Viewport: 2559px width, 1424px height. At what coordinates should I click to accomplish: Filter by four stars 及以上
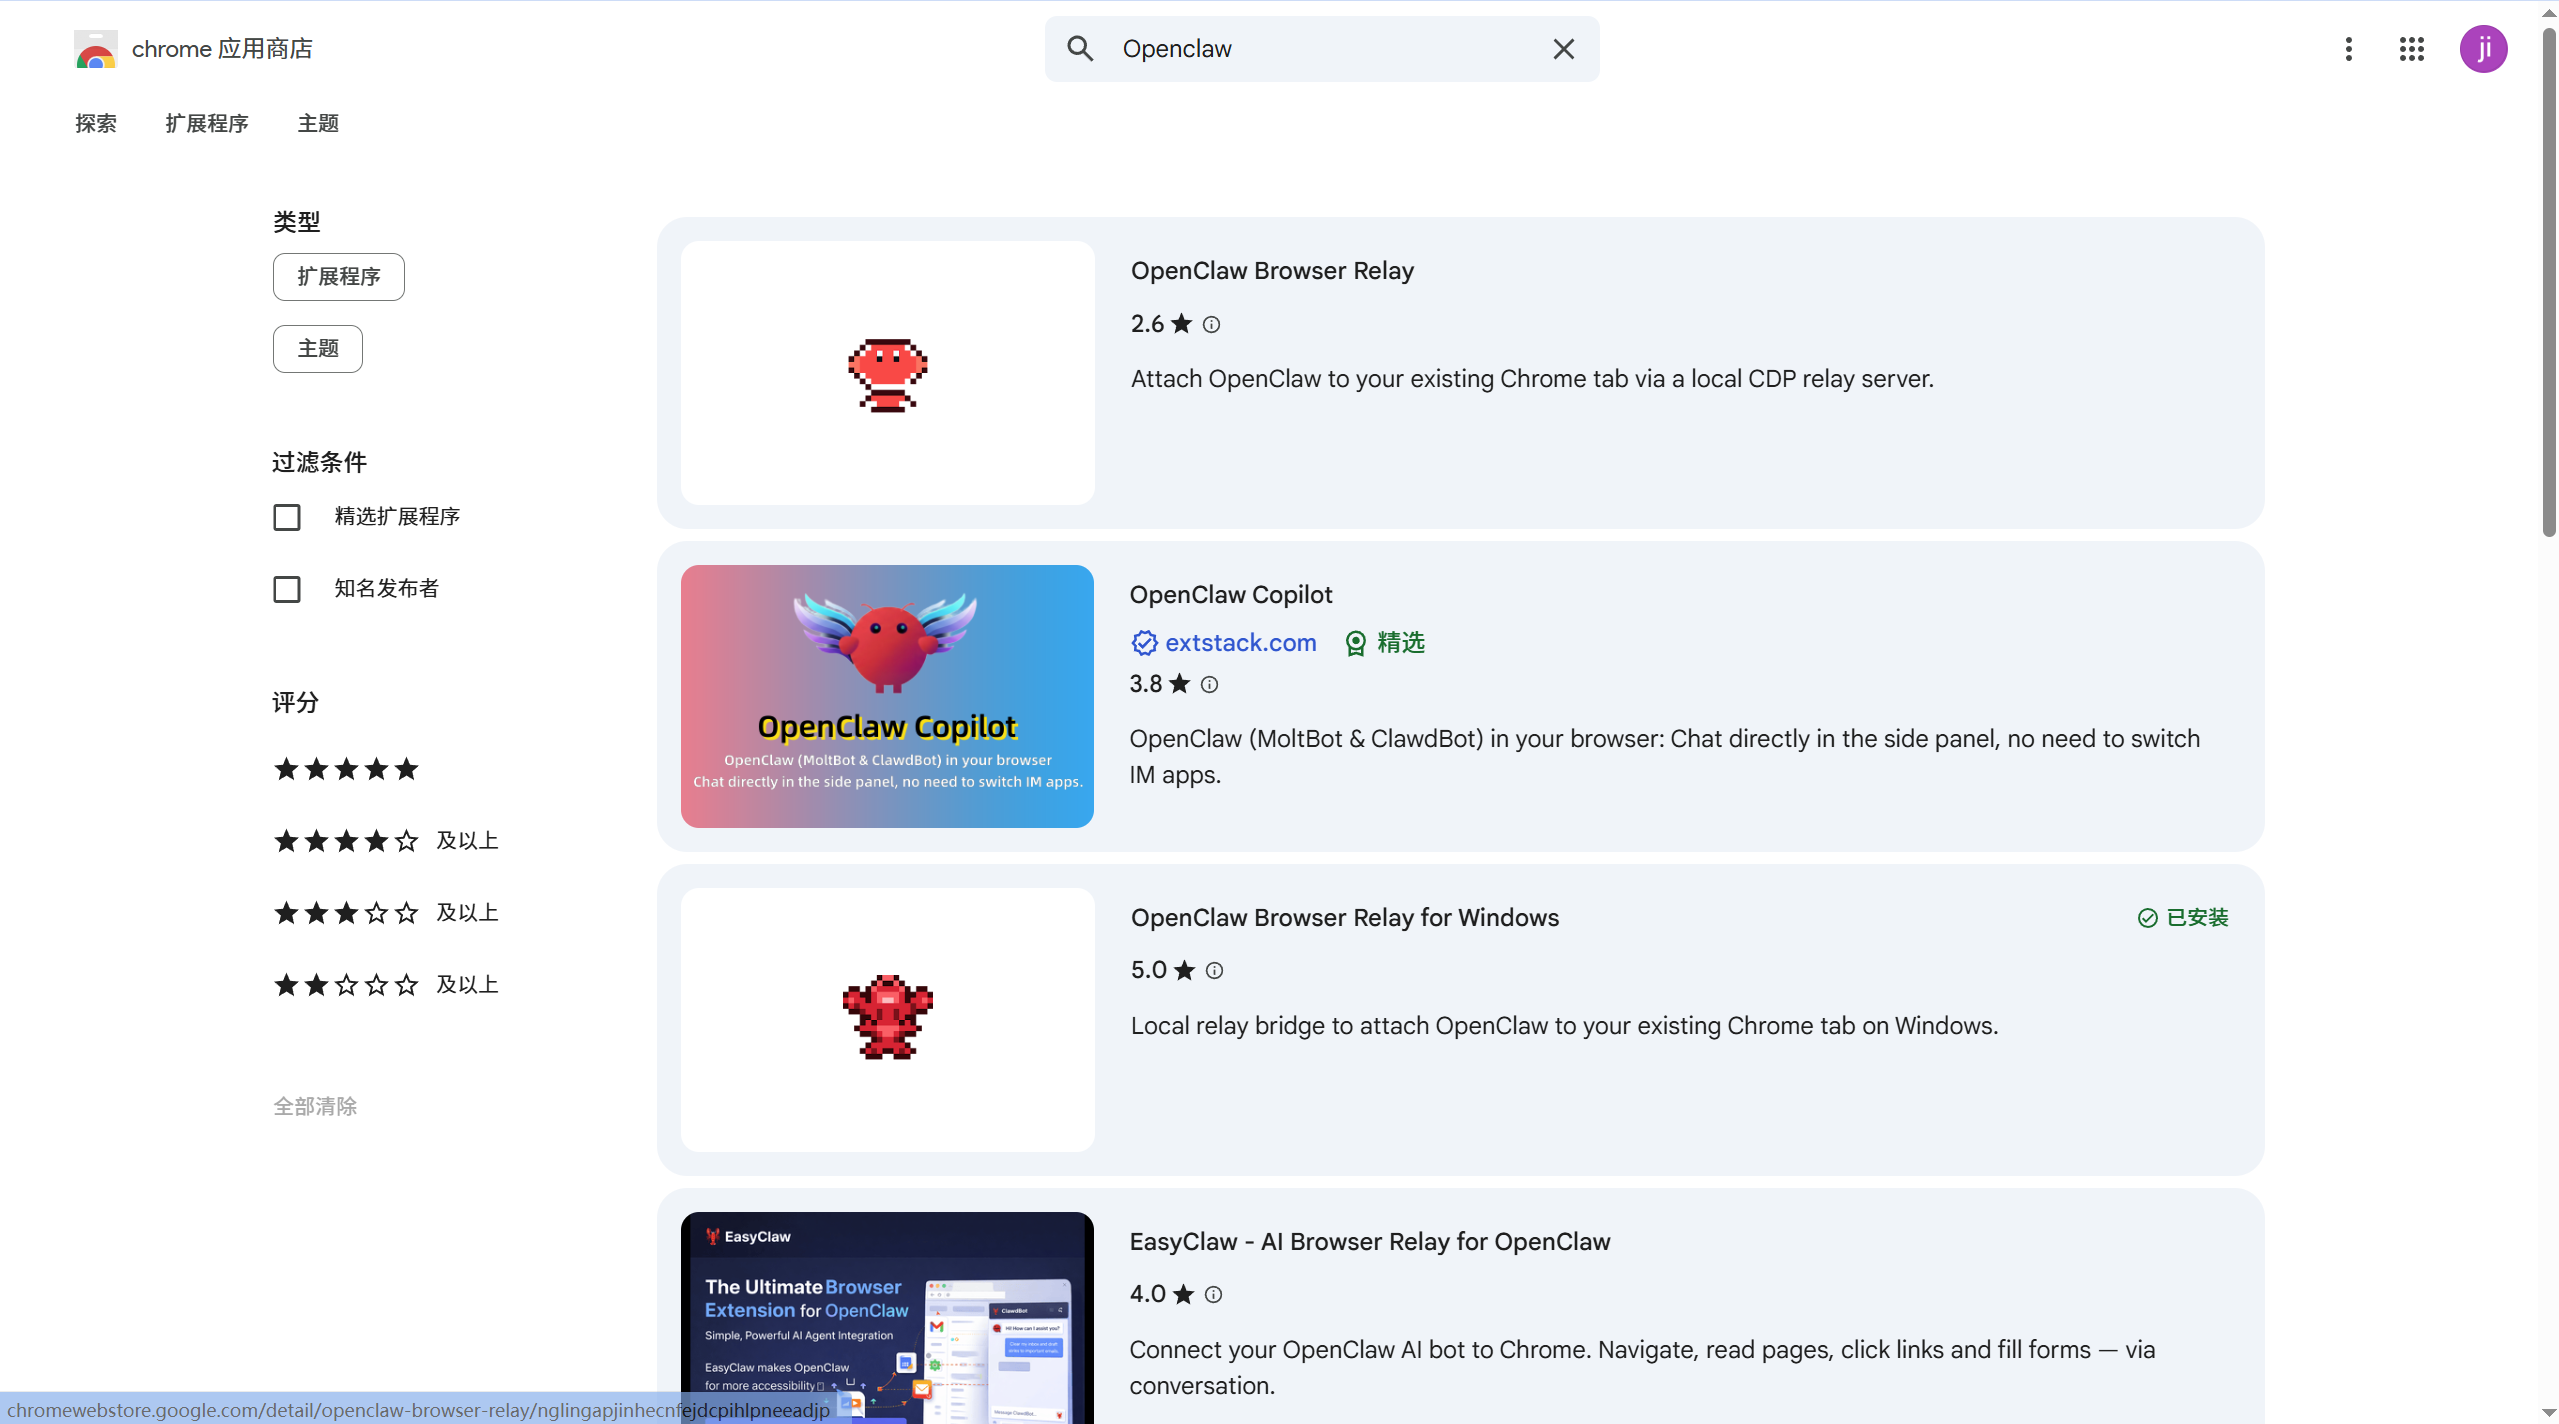[x=386, y=841]
